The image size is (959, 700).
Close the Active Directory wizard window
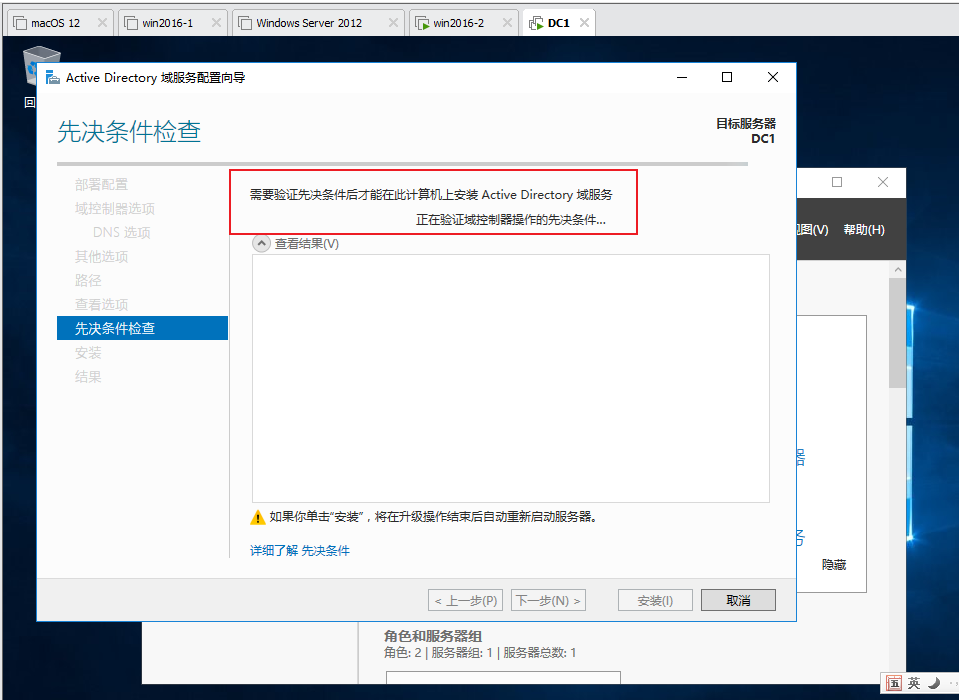[772, 77]
